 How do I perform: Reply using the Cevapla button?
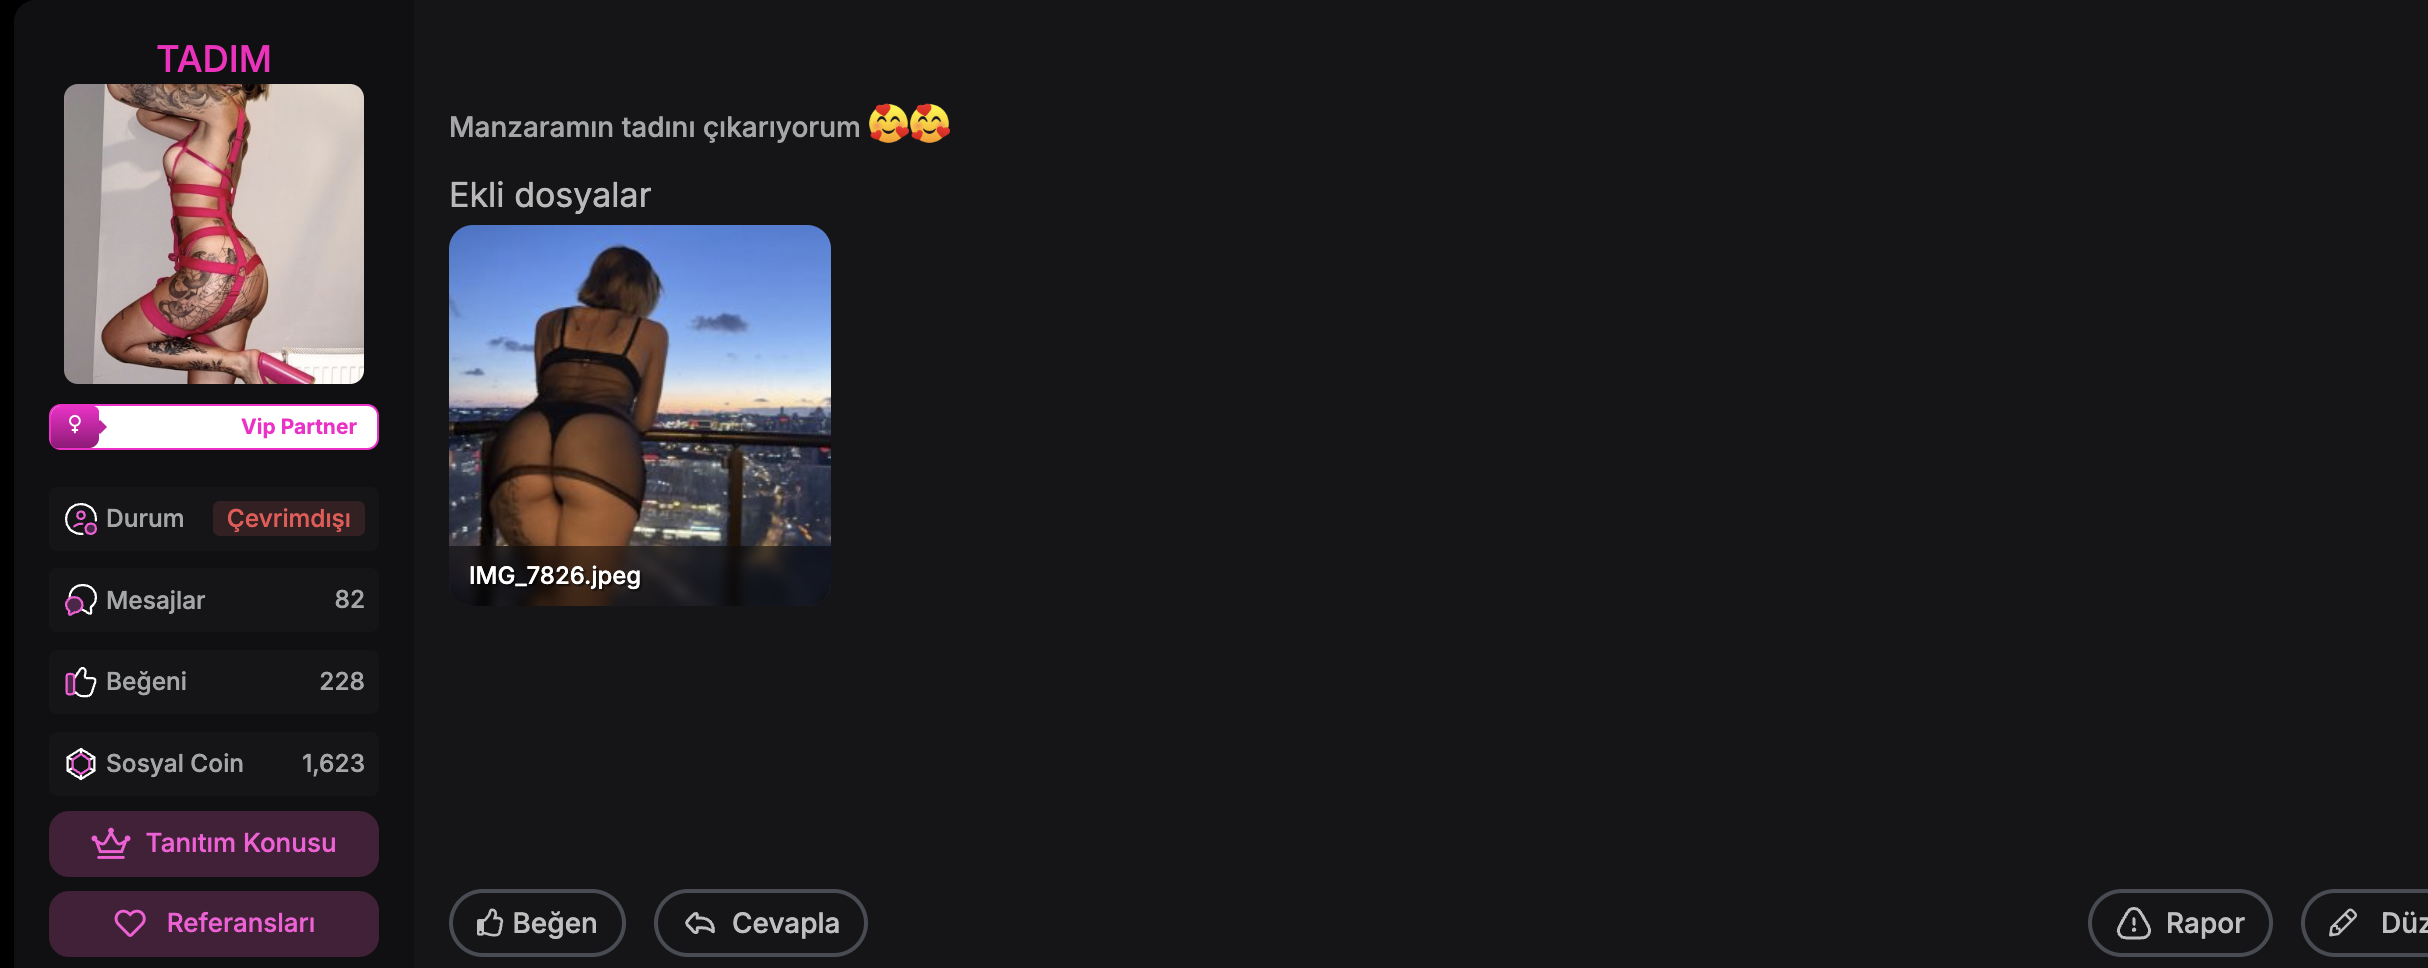coord(760,923)
